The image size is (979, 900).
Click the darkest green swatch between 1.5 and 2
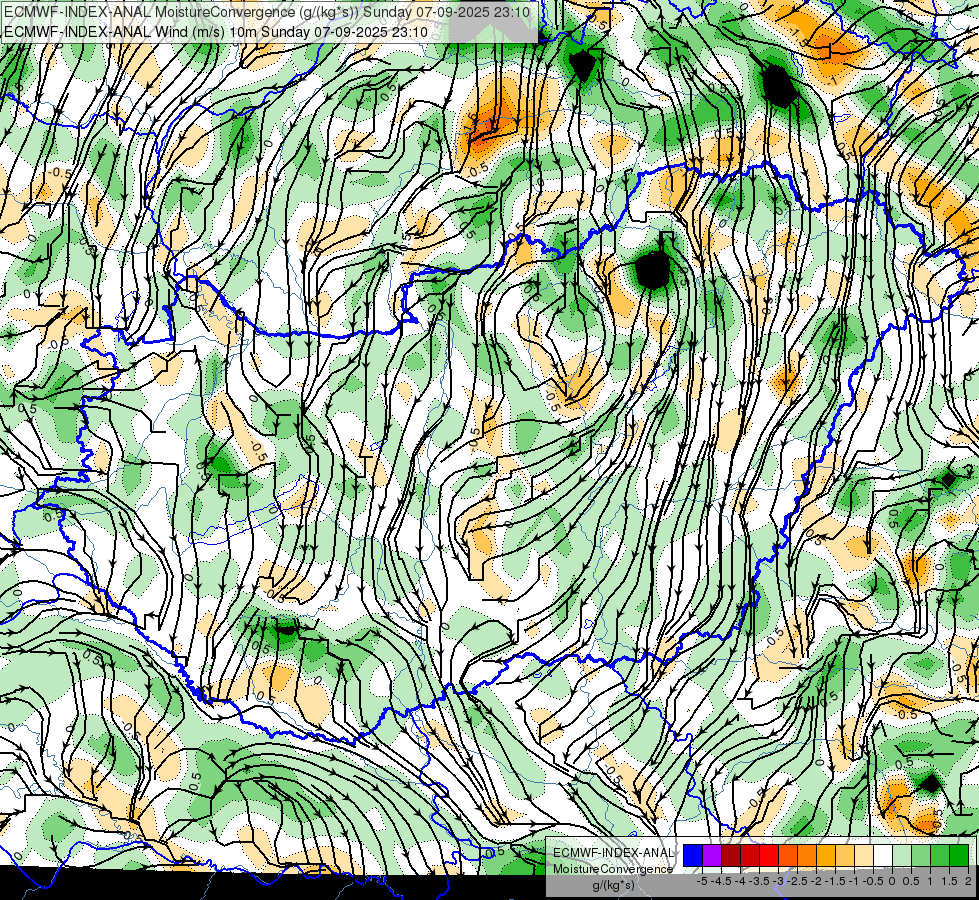pyautogui.click(x=959, y=856)
